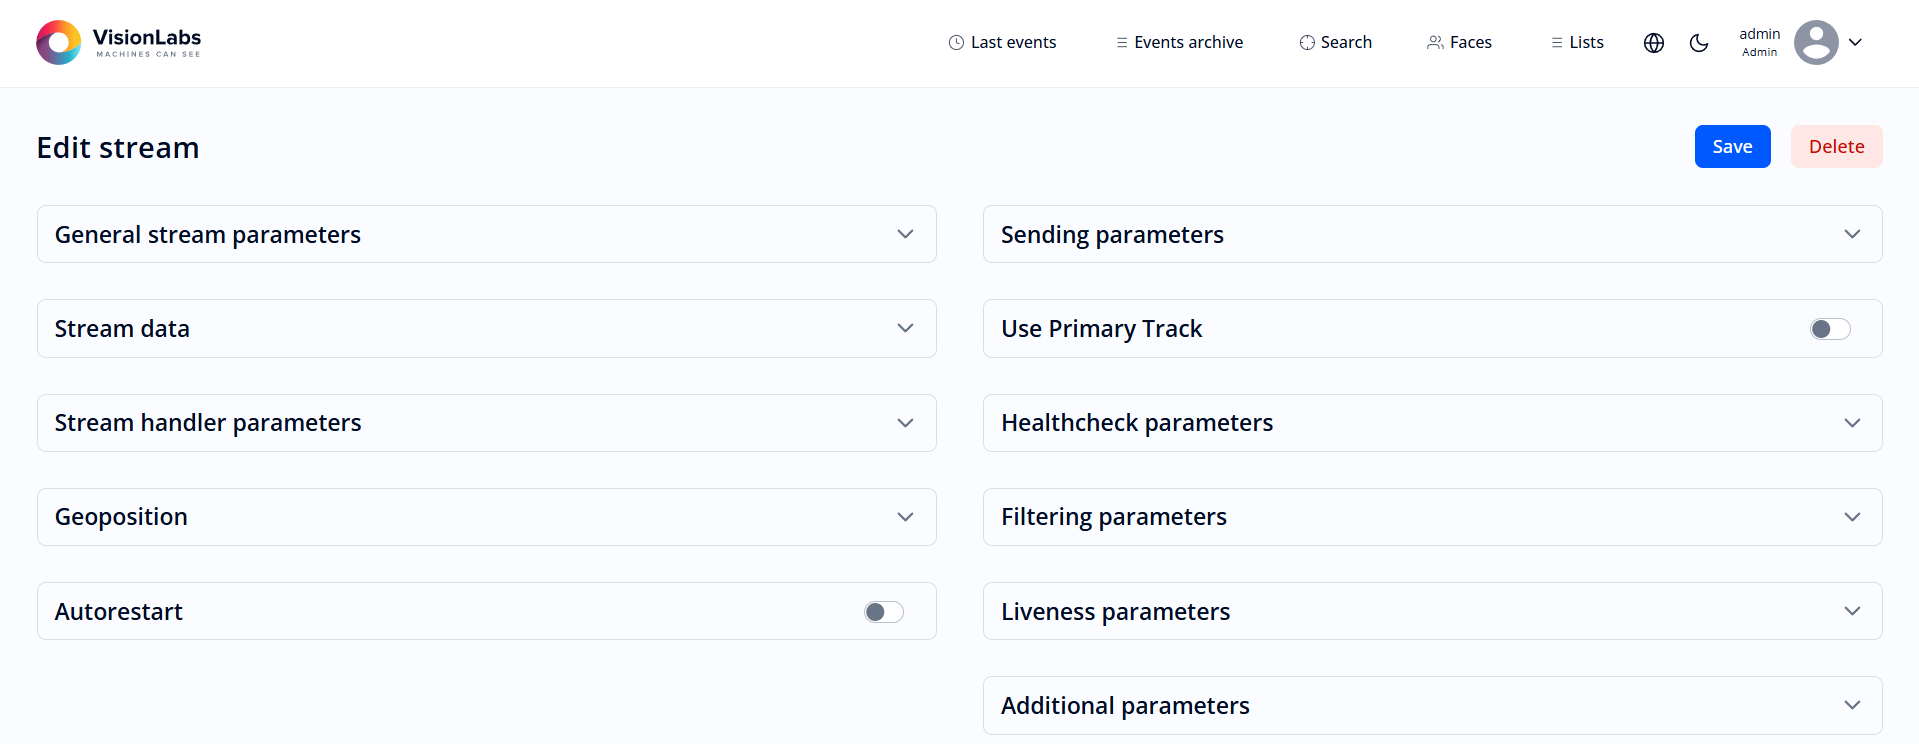
Task: Click the VisionLabs logo
Action: click(x=118, y=42)
